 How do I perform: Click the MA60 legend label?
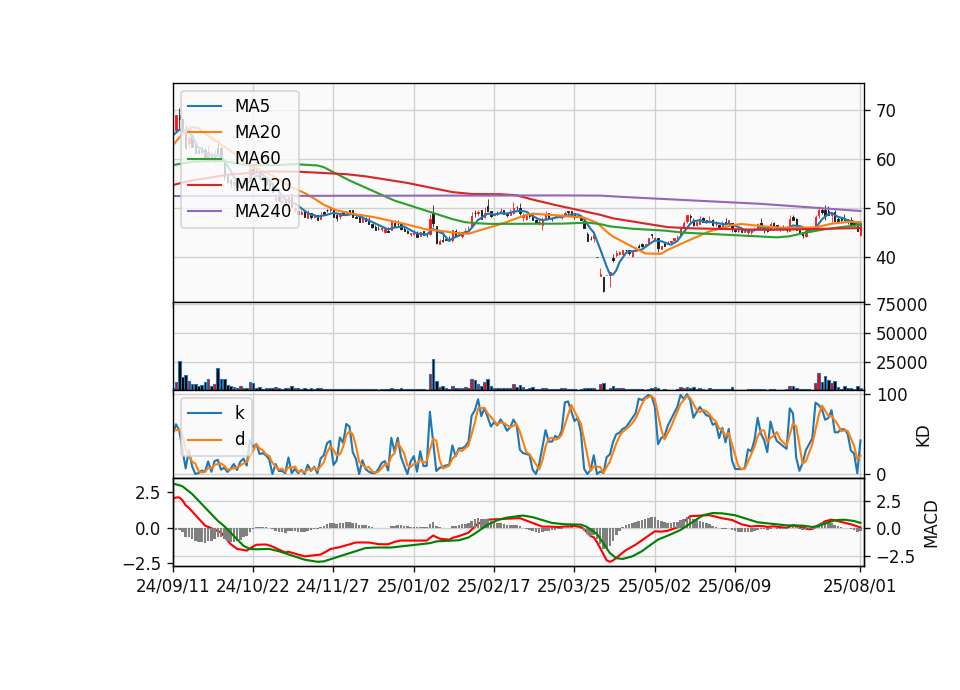pyautogui.click(x=257, y=158)
